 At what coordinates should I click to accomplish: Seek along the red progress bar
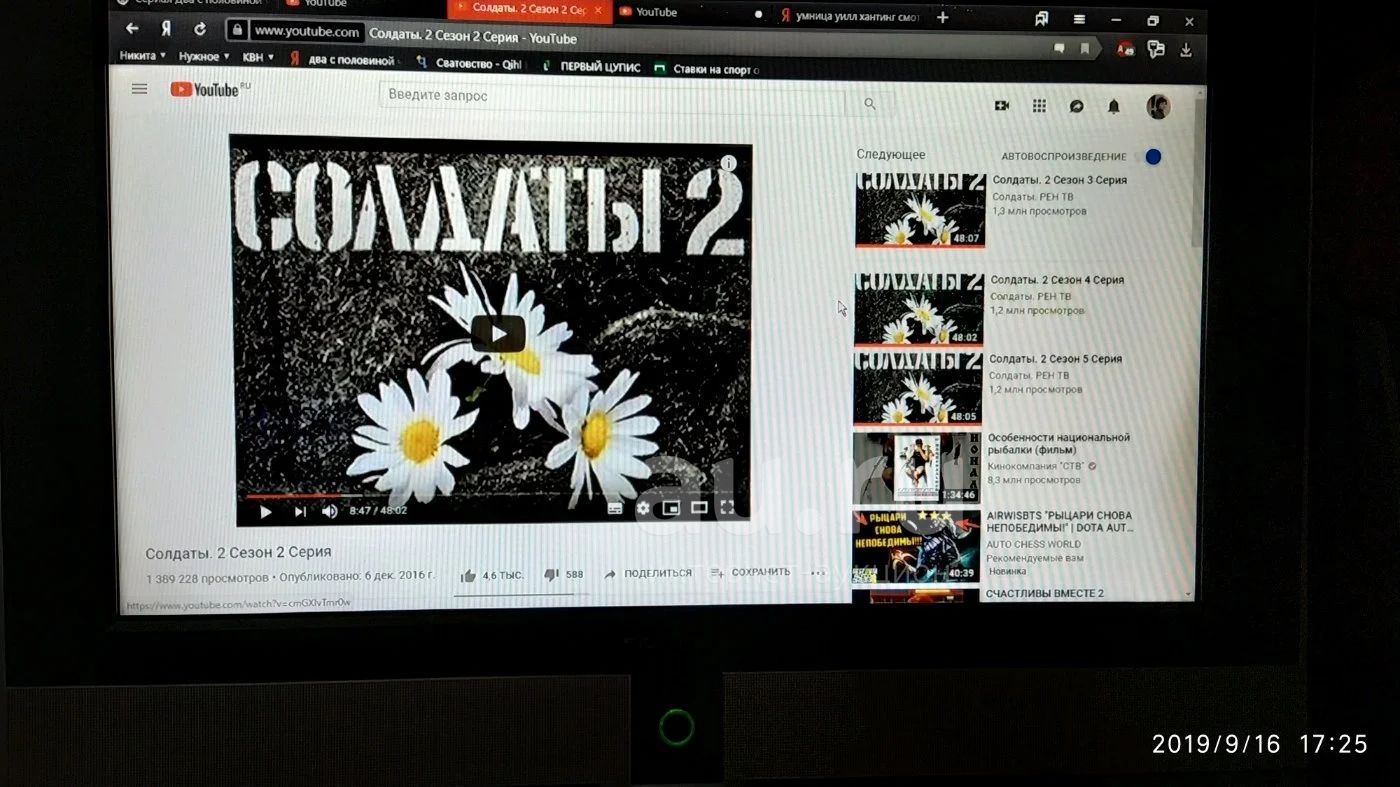492,494
